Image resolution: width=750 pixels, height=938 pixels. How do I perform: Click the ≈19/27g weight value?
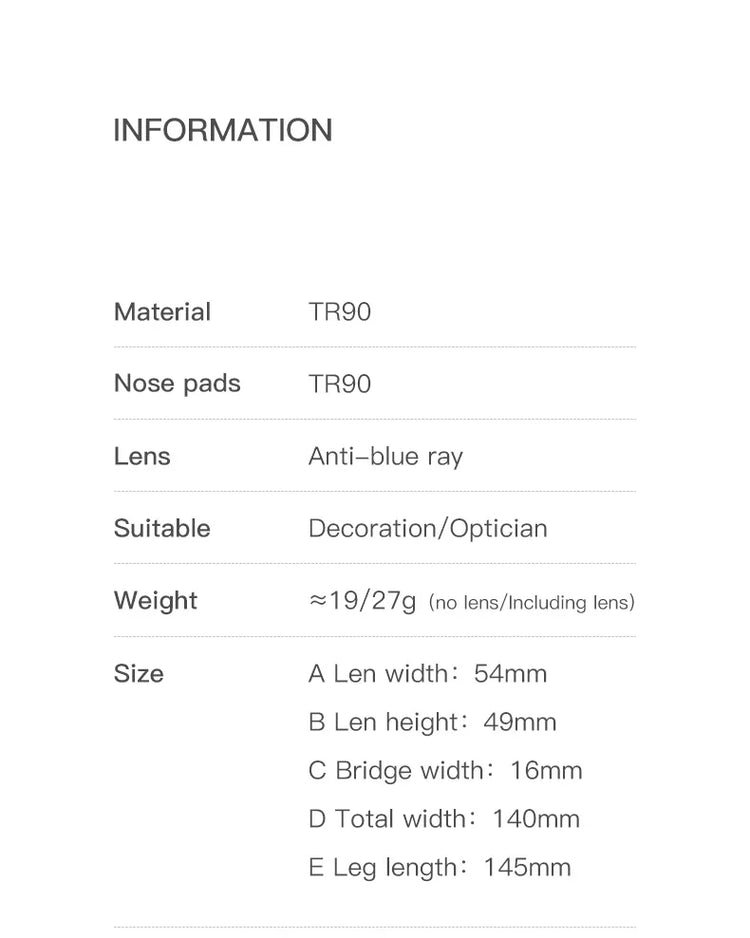click(x=362, y=601)
